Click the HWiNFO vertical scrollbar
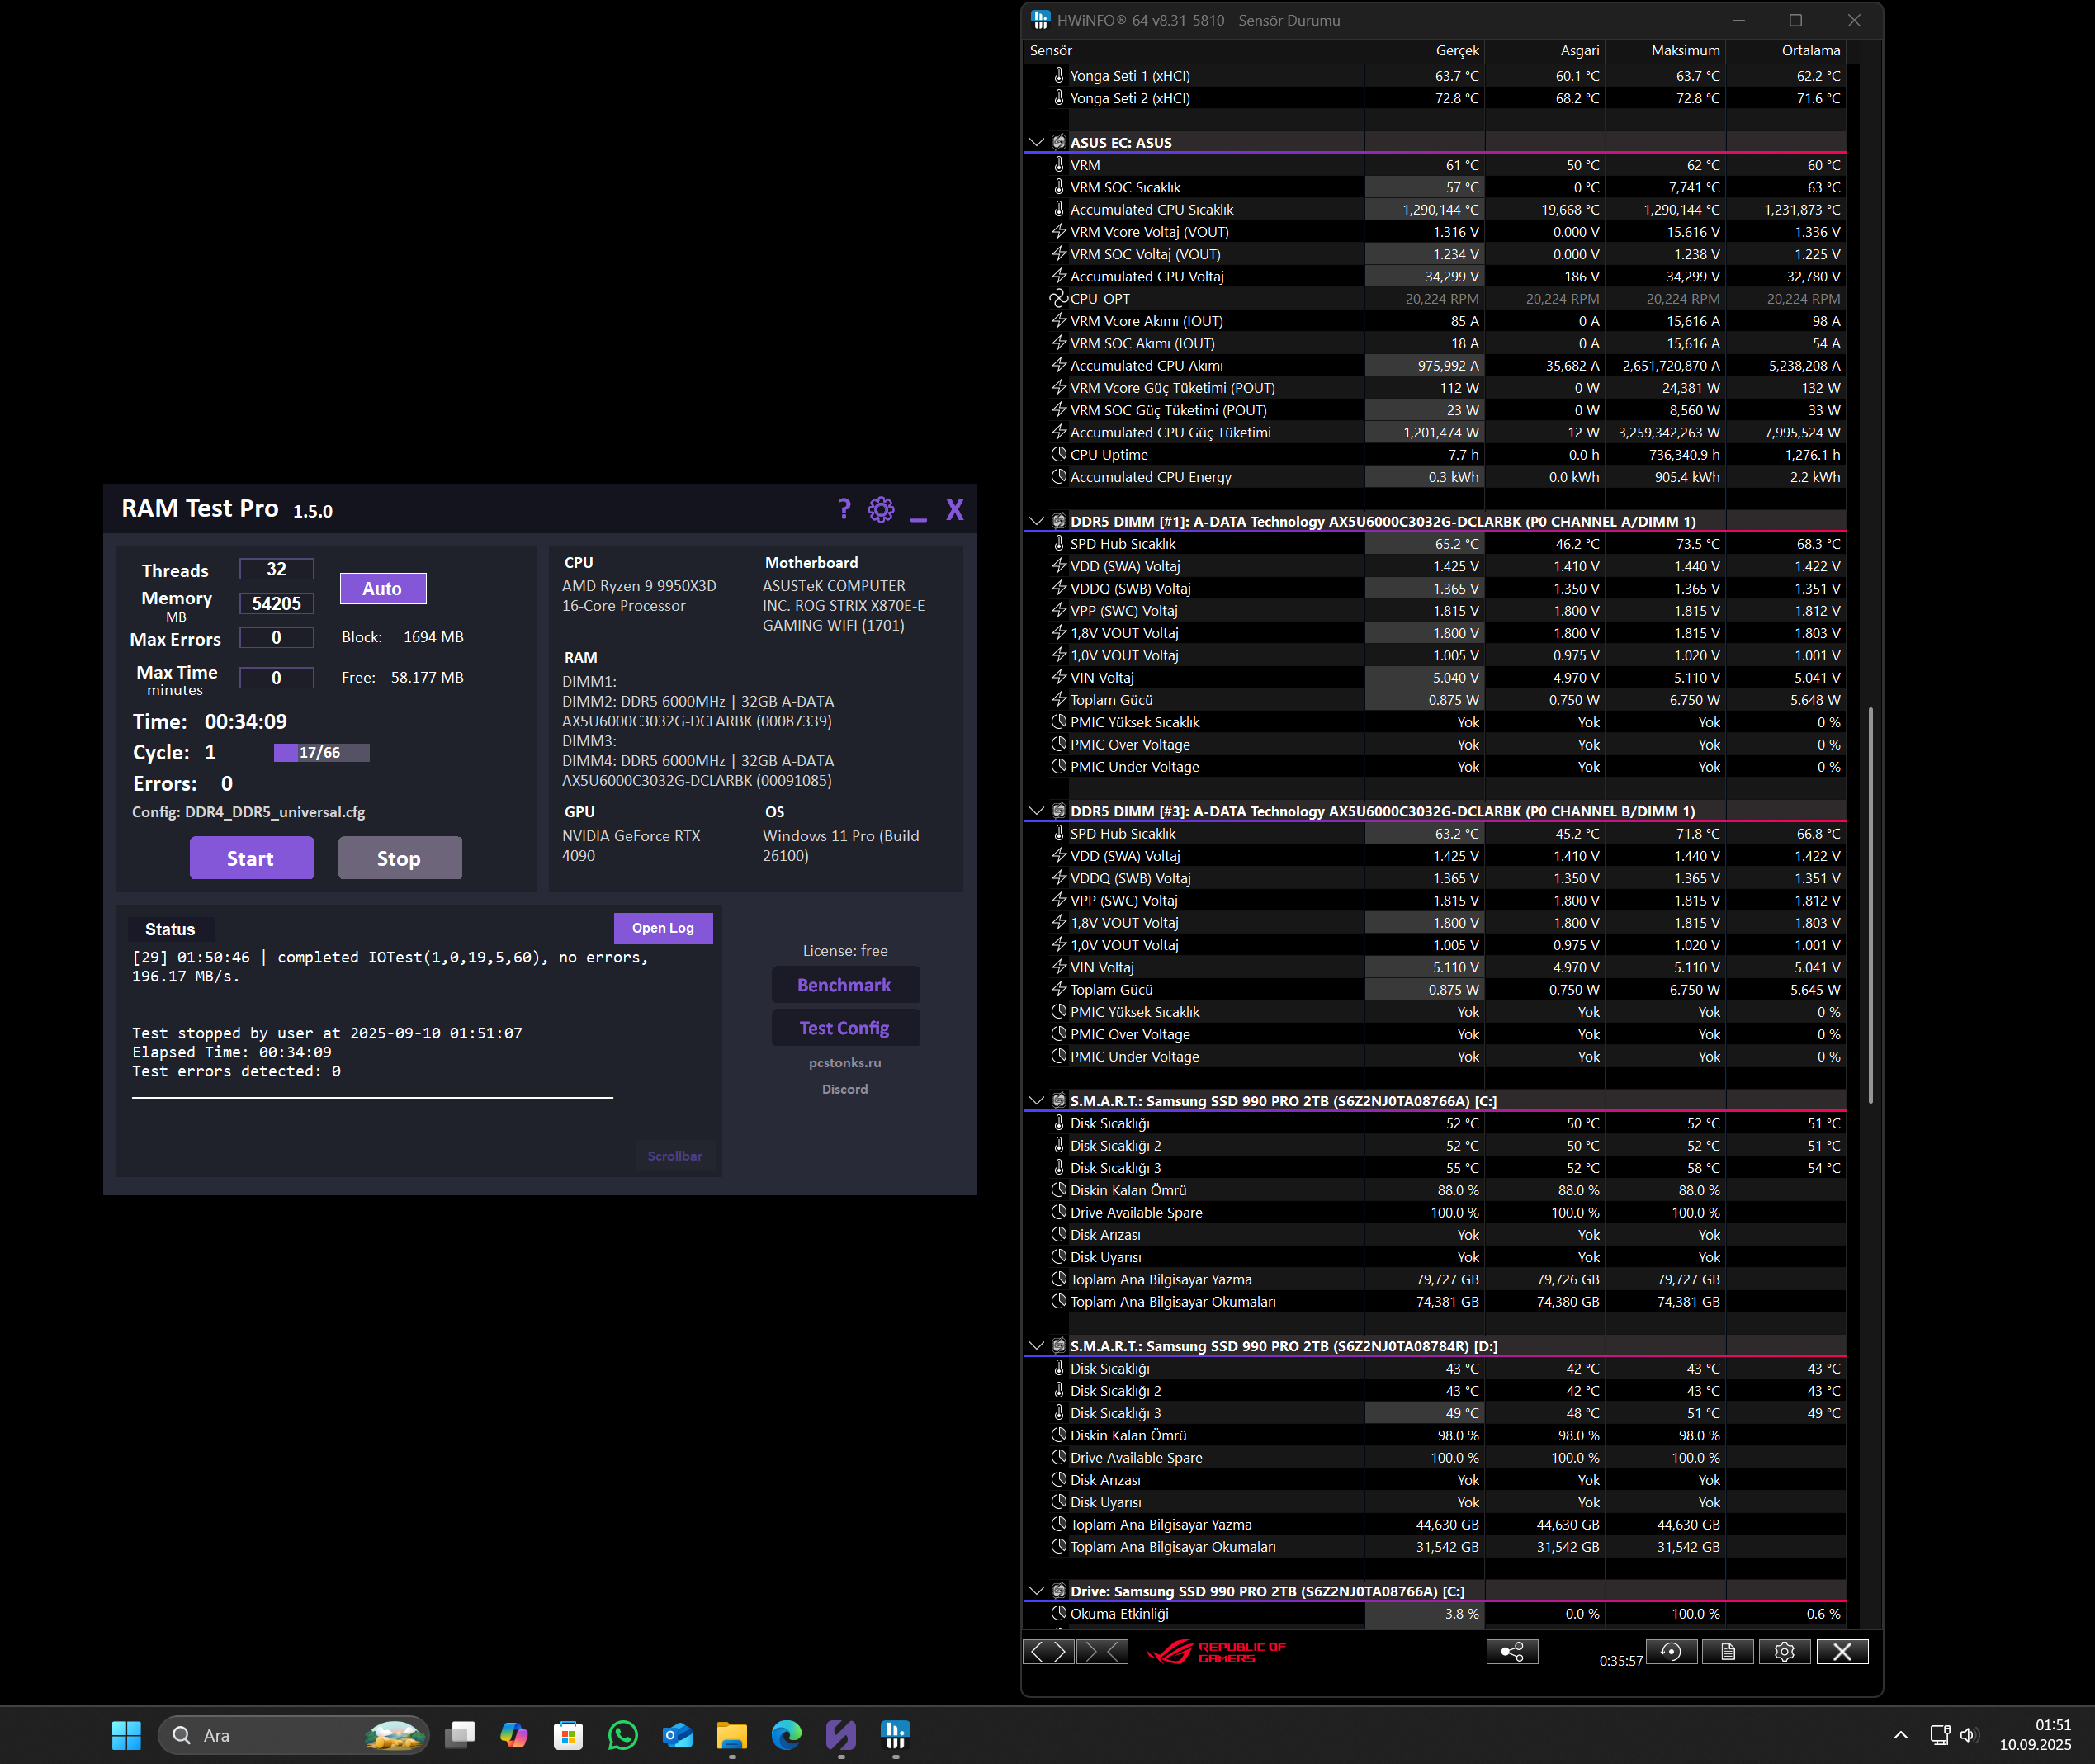This screenshot has width=2095, height=1764. point(1870,905)
